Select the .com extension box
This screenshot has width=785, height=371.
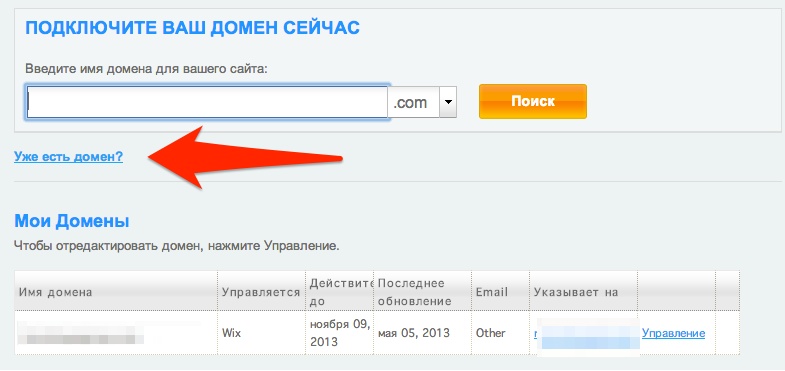point(414,102)
